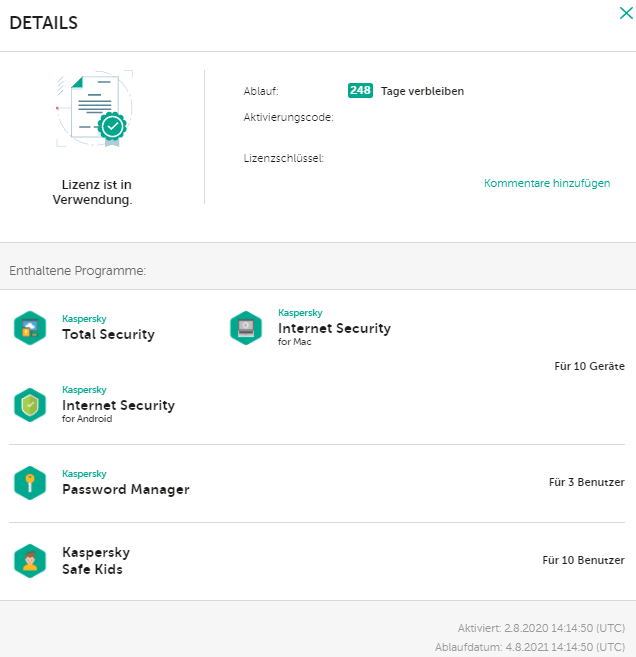
Task: Click the Kommentare hinzufügen link
Action: [547, 184]
